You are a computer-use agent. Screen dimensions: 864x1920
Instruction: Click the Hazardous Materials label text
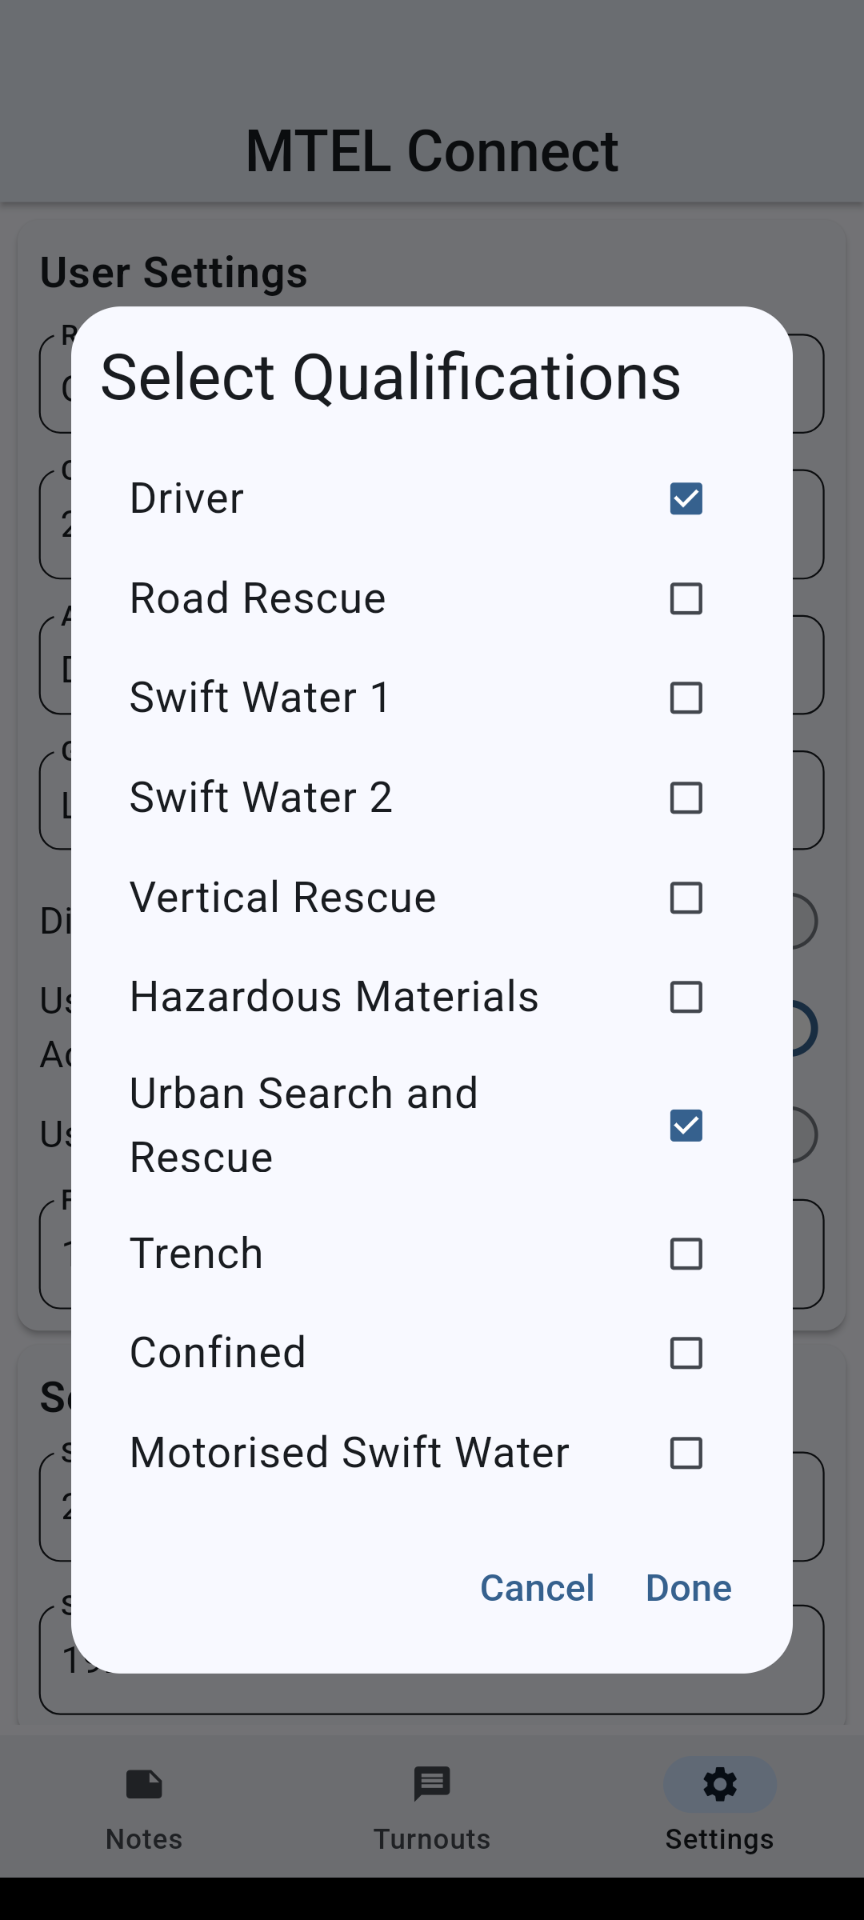point(334,997)
